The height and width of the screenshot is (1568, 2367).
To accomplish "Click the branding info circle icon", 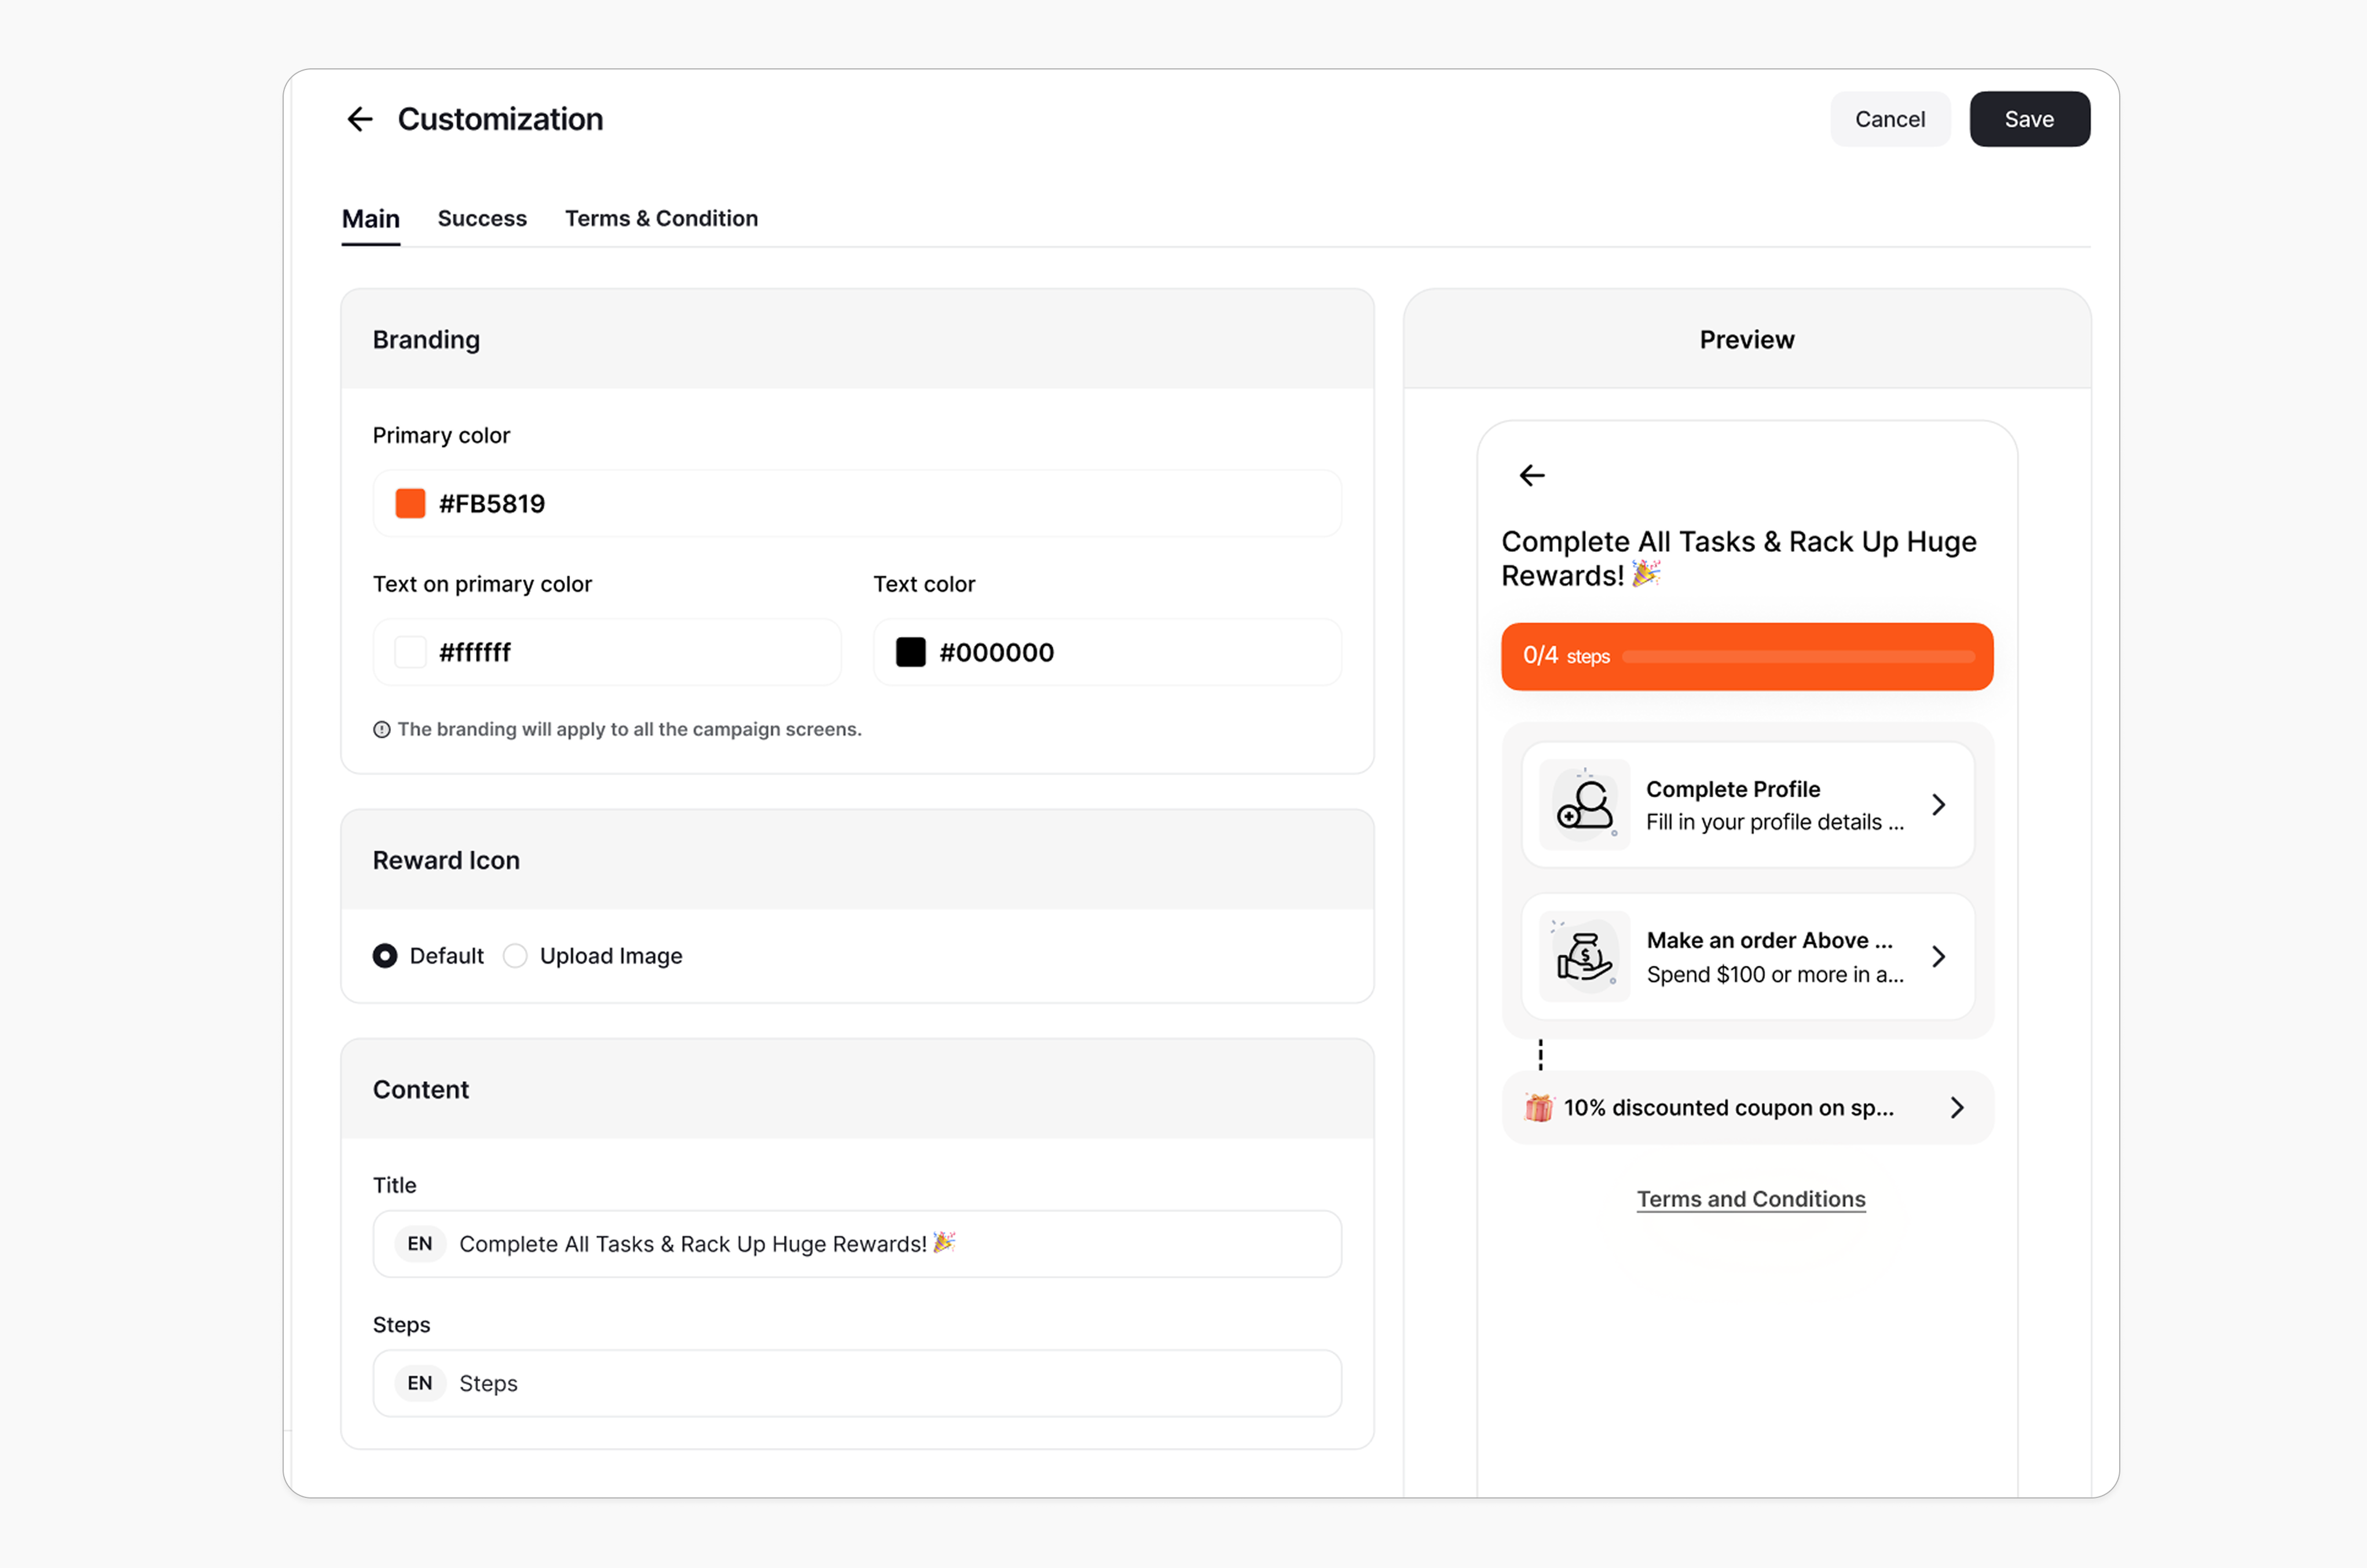I will tap(381, 730).
